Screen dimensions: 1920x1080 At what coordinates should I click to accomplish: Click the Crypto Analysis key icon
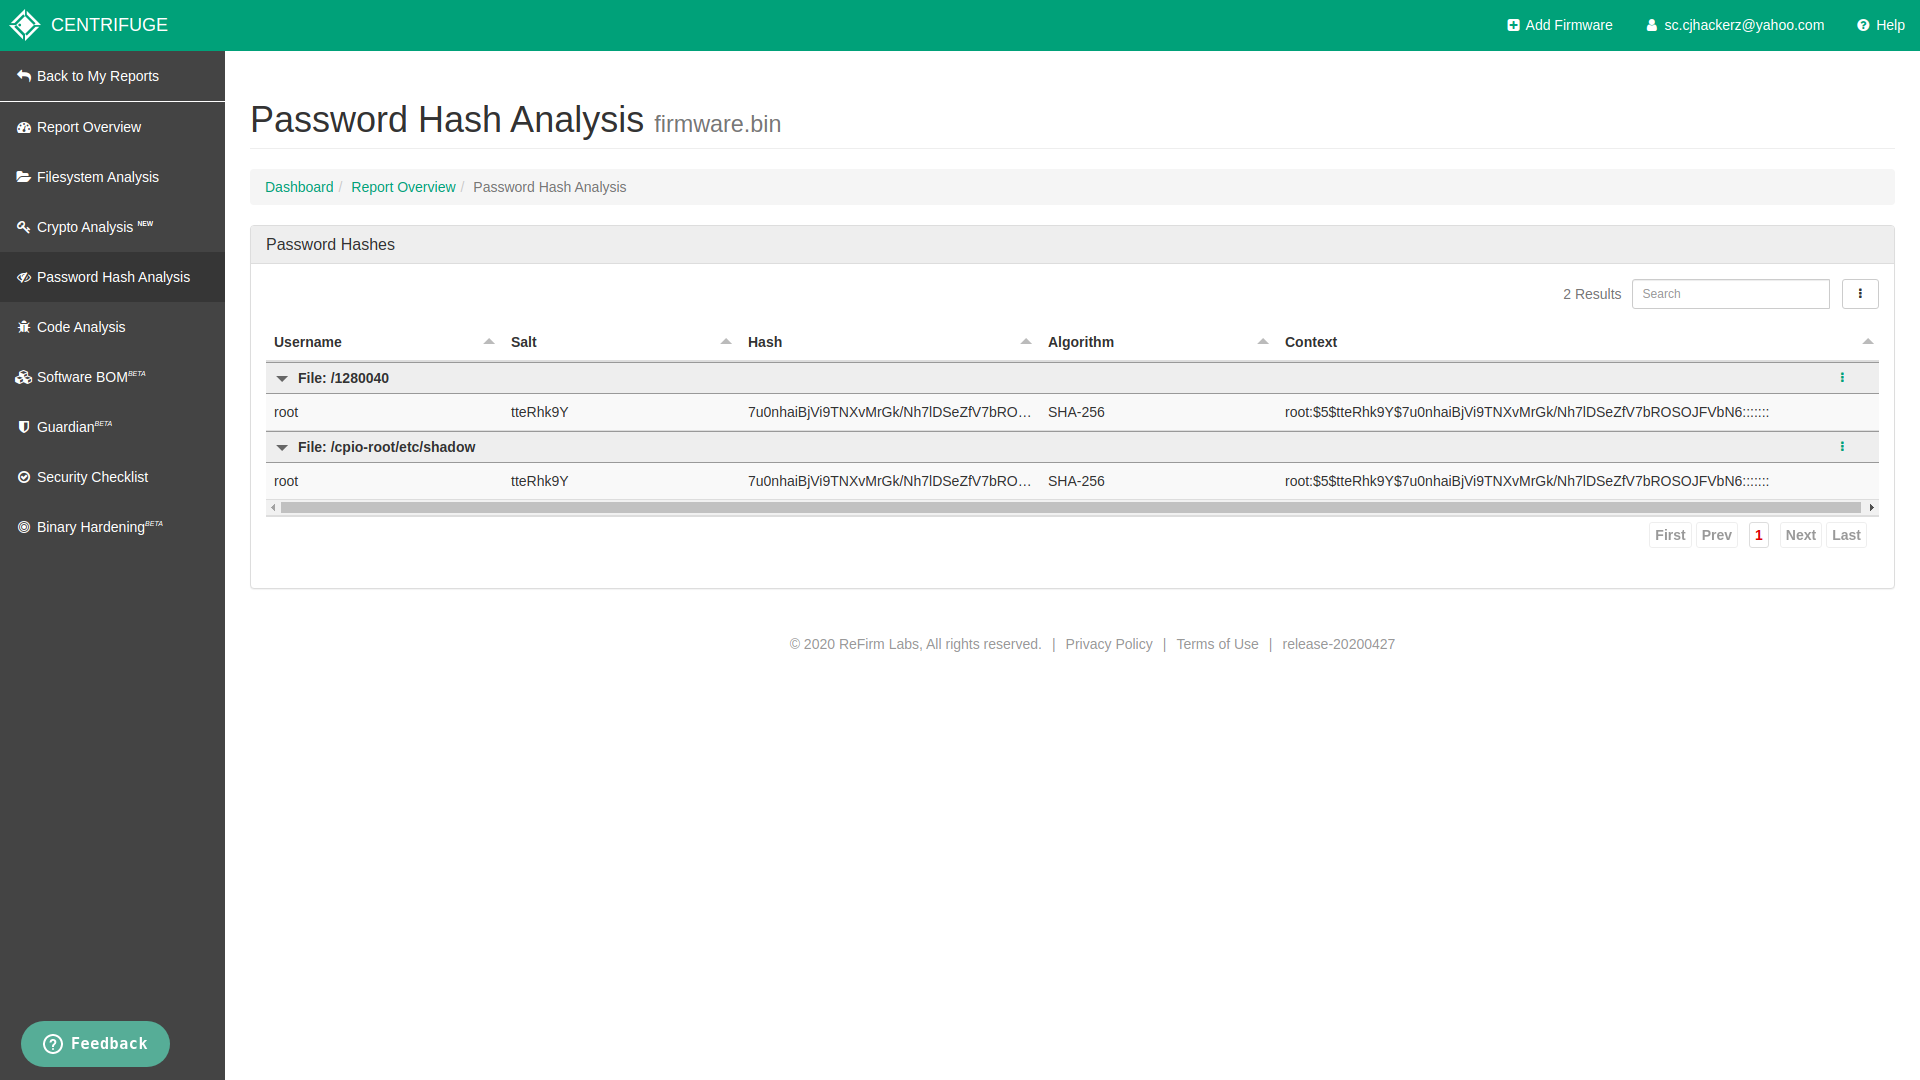pyautogui.click(x=24, y=227)
